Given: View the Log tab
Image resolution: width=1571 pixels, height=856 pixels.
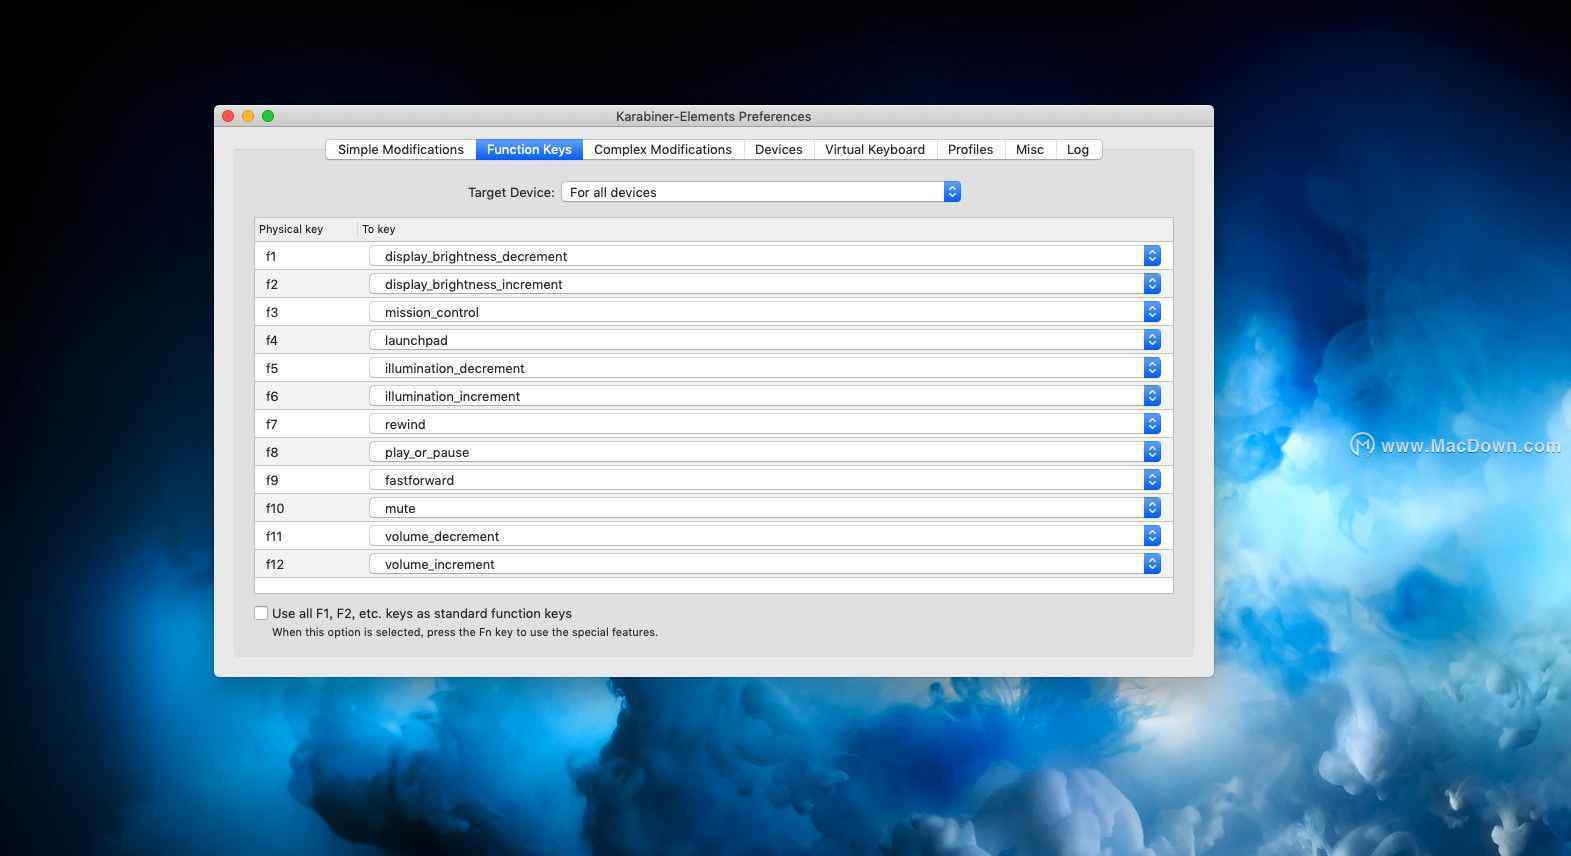Looking at the screenshot, I should [x=1077, y=150].
